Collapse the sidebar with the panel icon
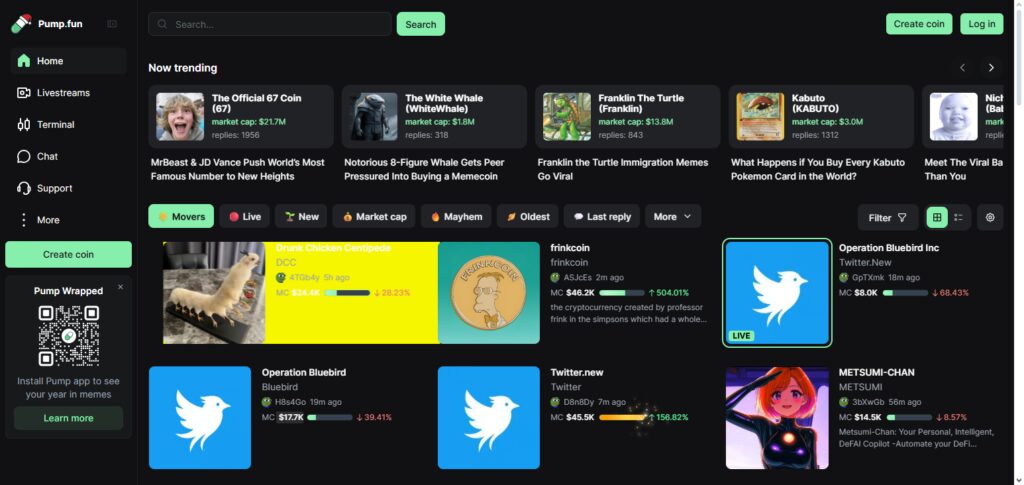The height and width of the screenshot is (485, 1024). pyautogui.click(x=112, y=24)
